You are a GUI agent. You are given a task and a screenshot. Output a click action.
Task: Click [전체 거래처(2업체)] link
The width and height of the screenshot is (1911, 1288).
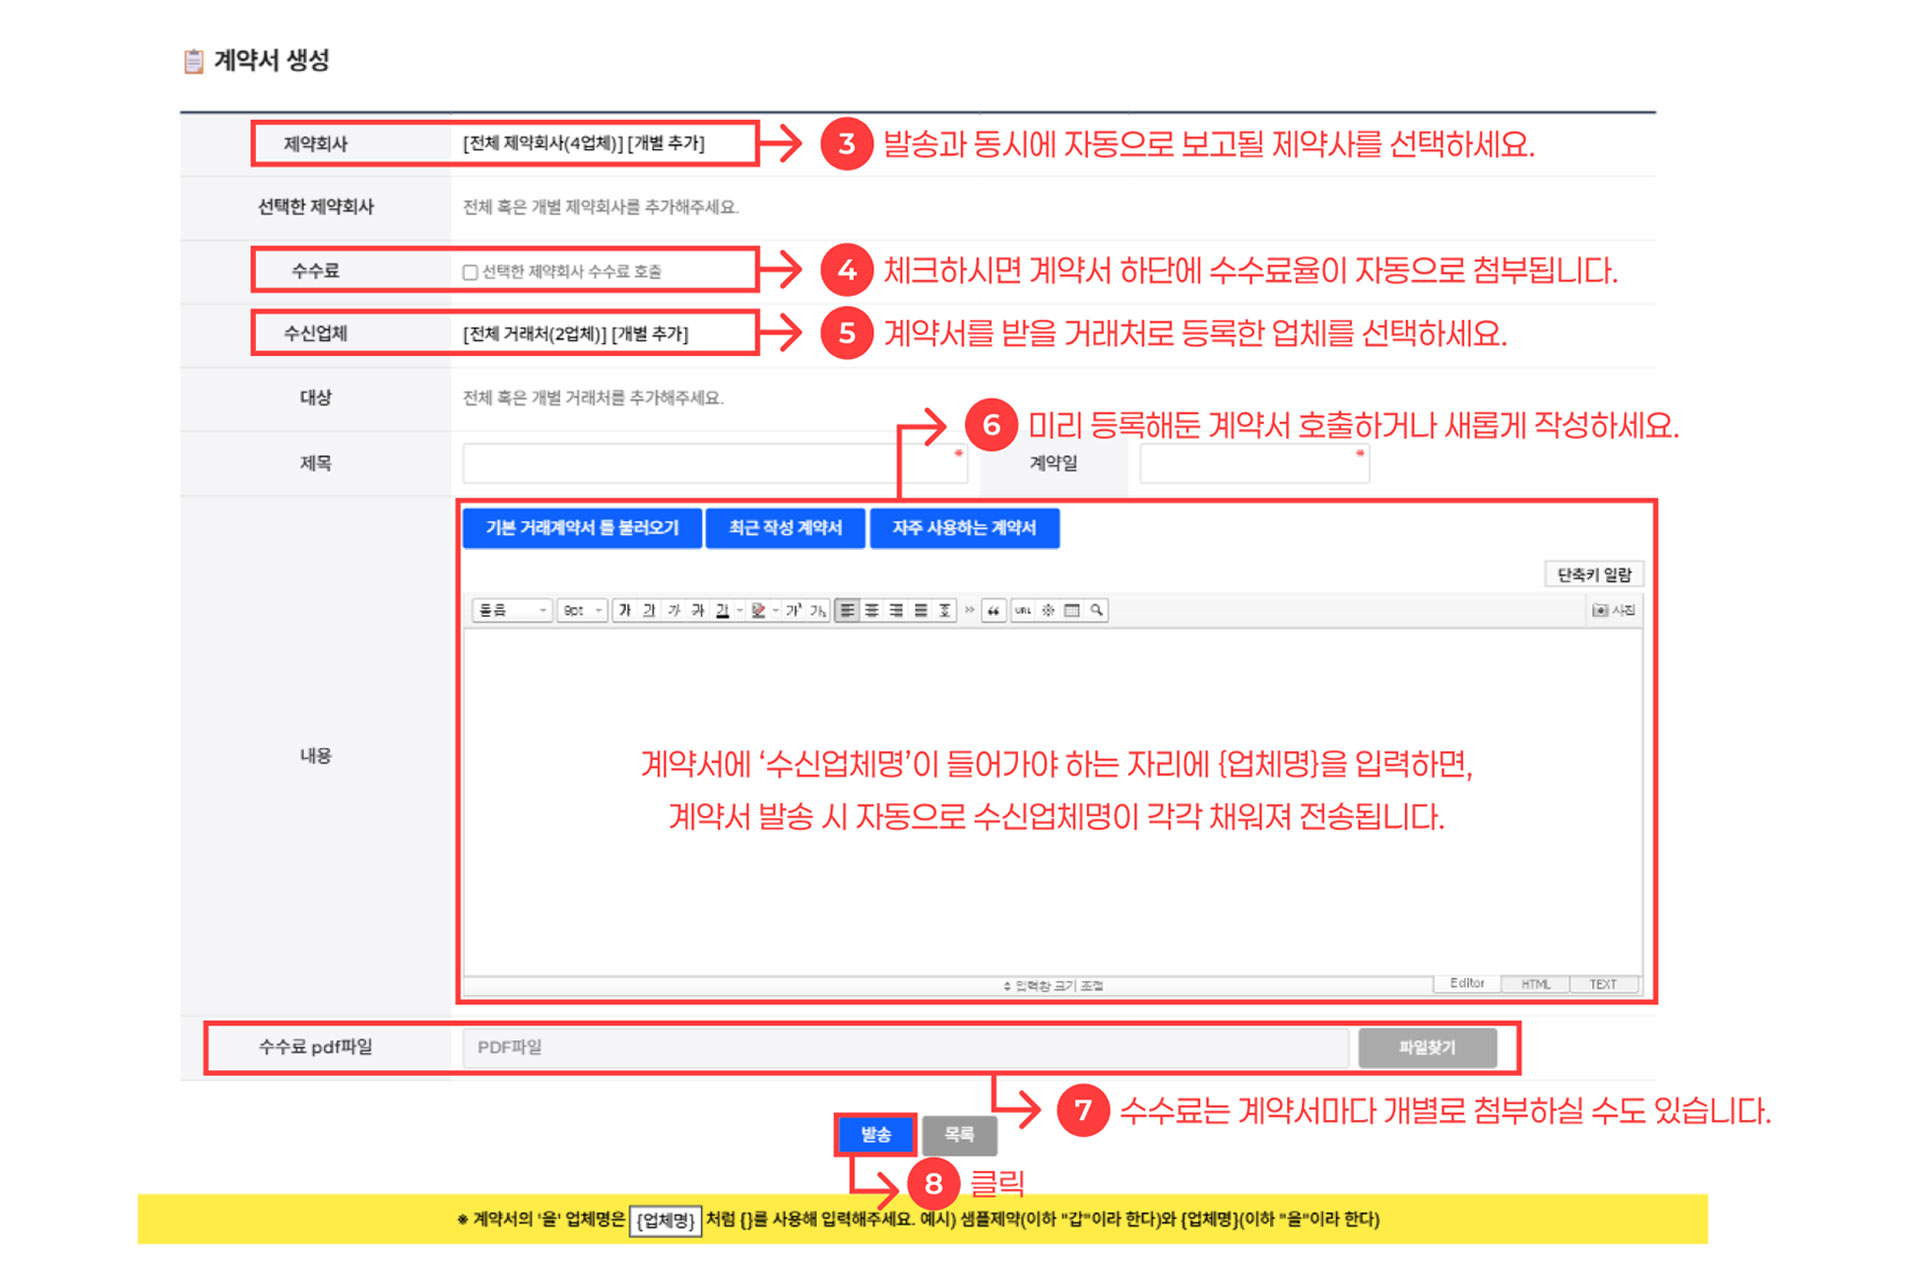point(535,334)
